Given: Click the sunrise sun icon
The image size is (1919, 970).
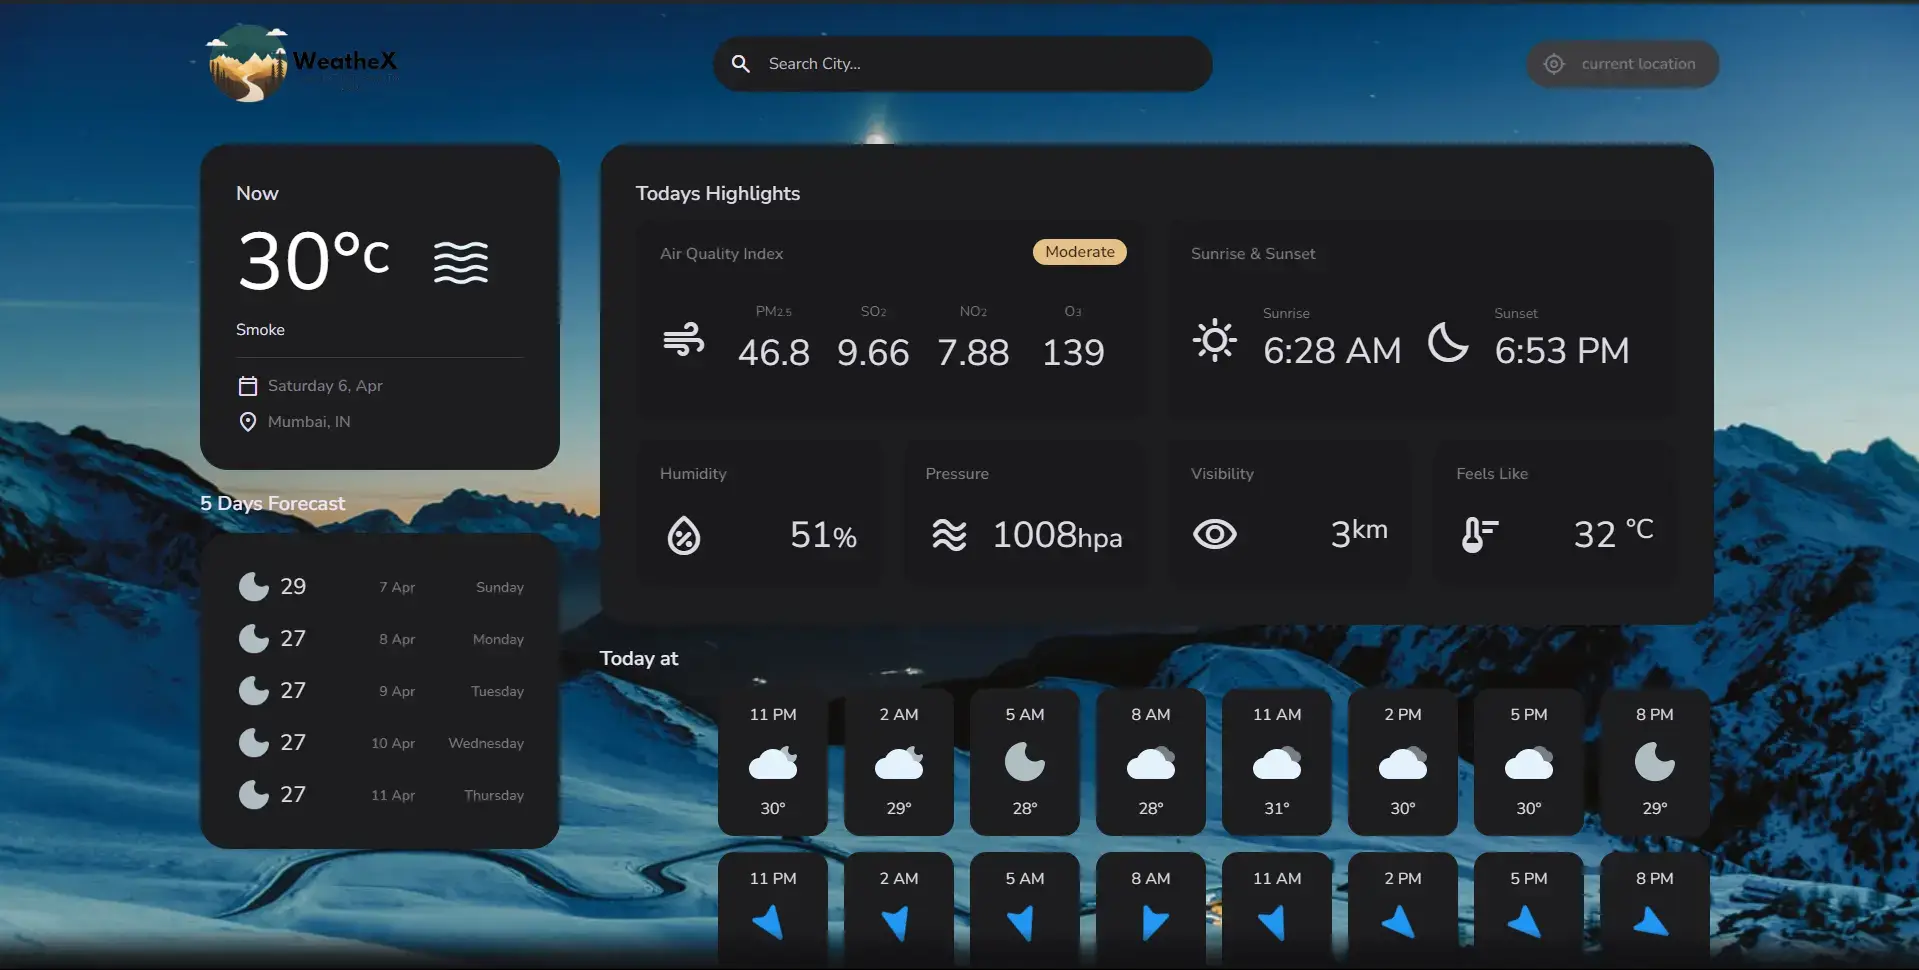Looking at the screenshot, I should [x=1213, y=340].
